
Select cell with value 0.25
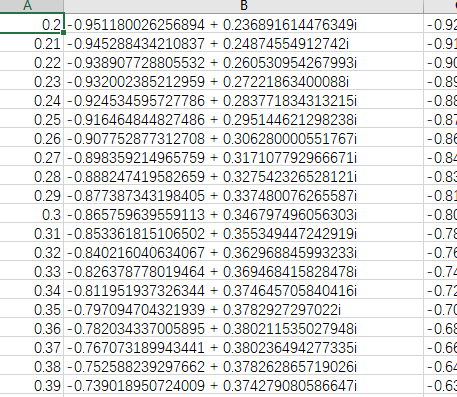tap(31, 118)
